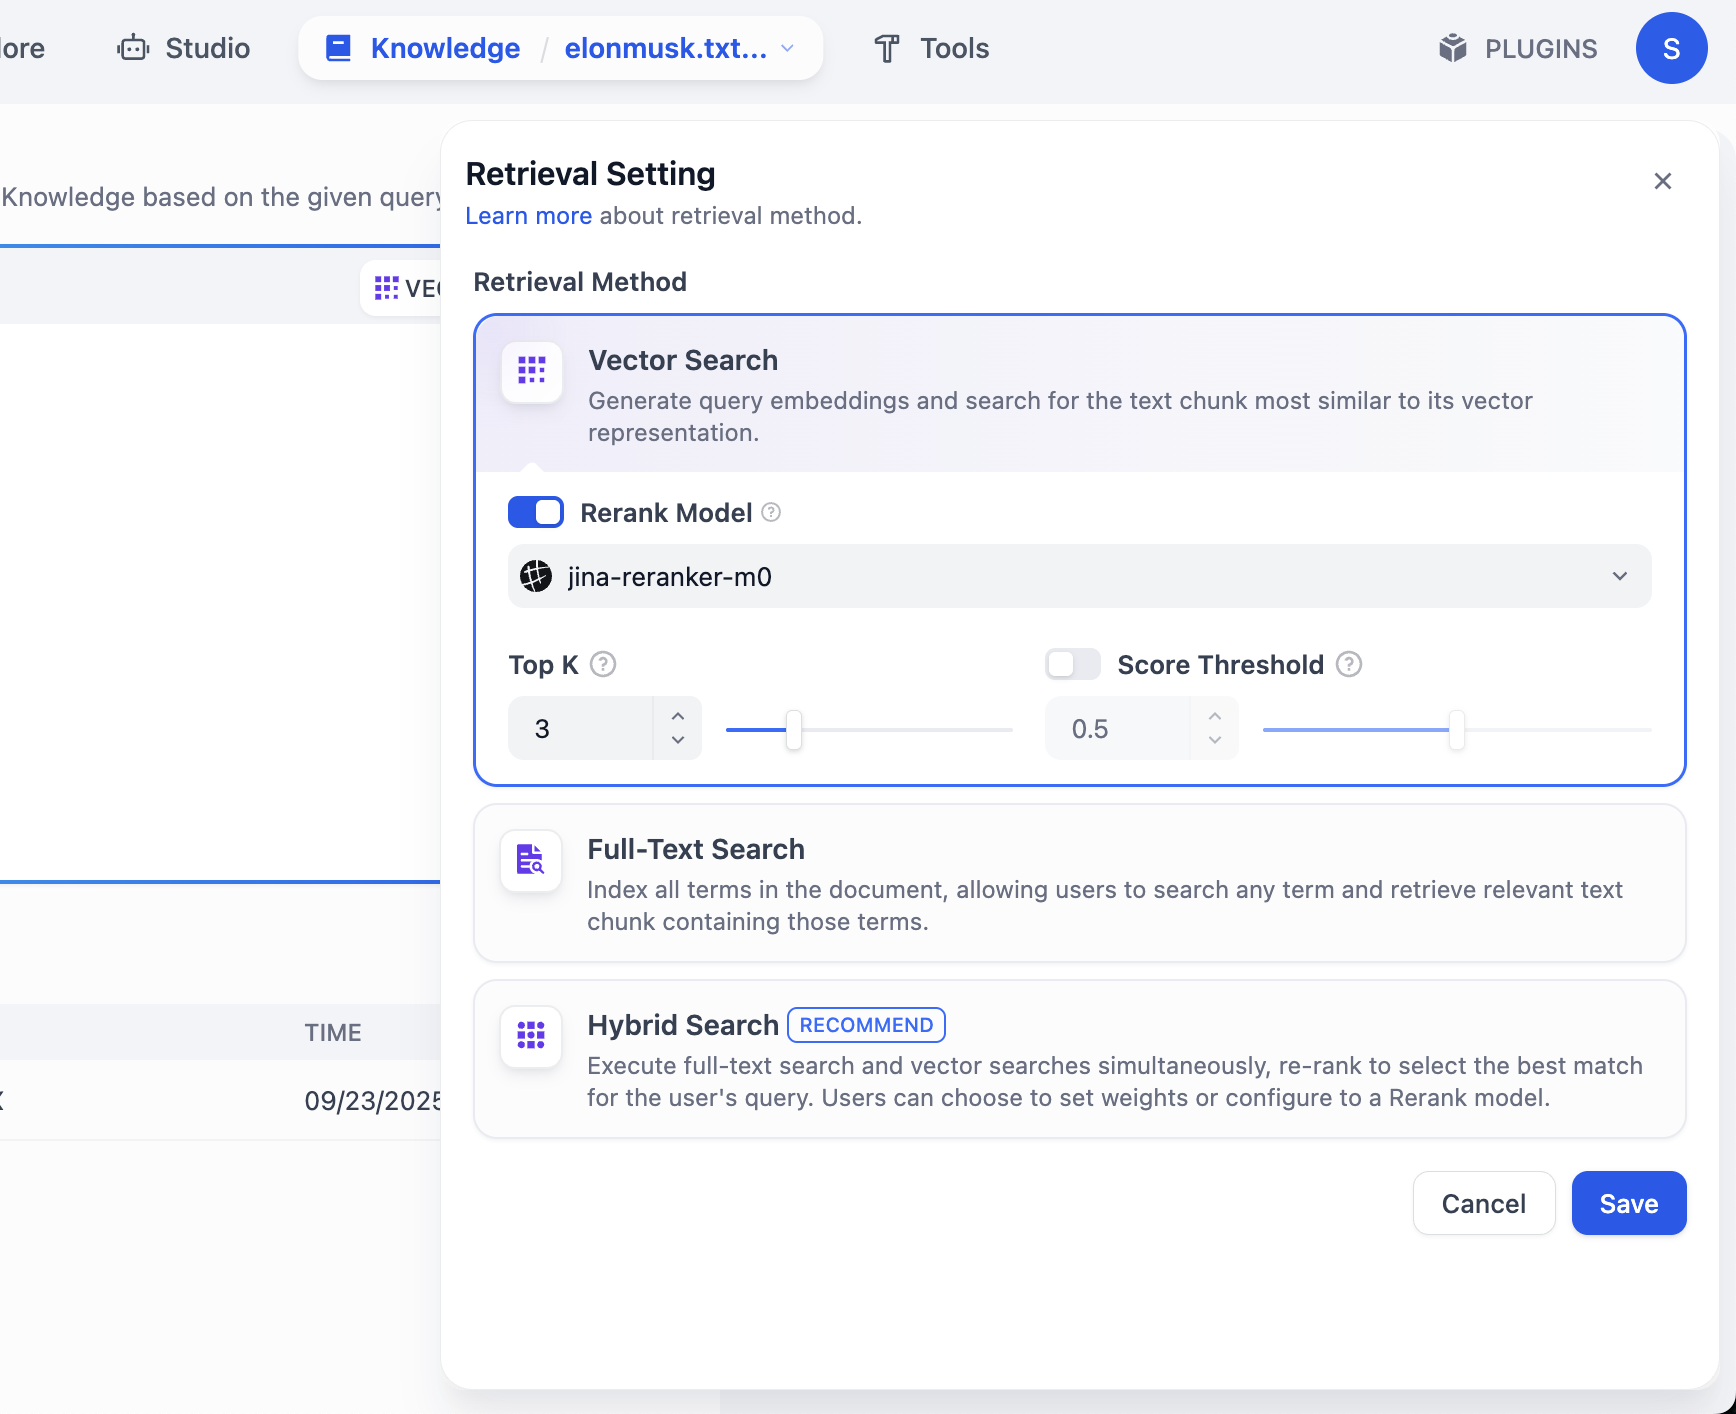Image resolution: width=1736 pixels, height=1414 pixels.
Task: Click the Top K number input field
Action: (x=582, y=729)
